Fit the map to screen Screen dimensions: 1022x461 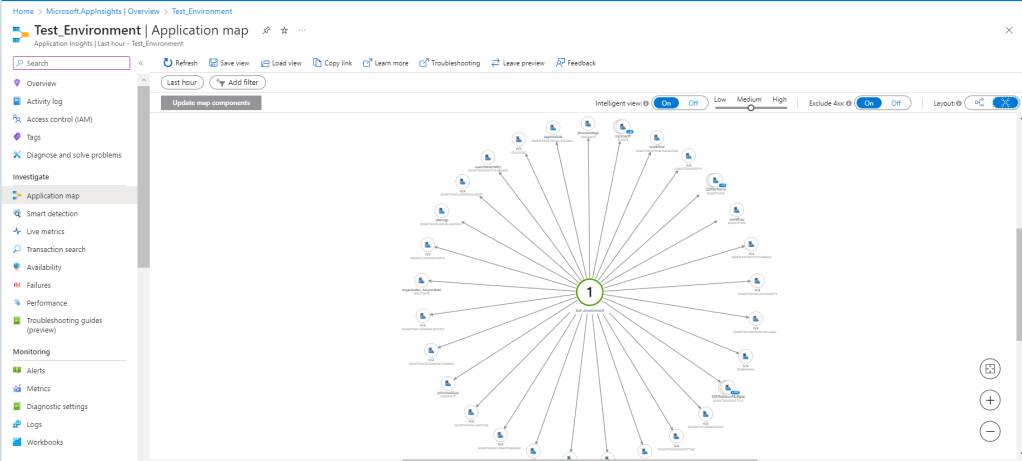(x=990, y=368)
